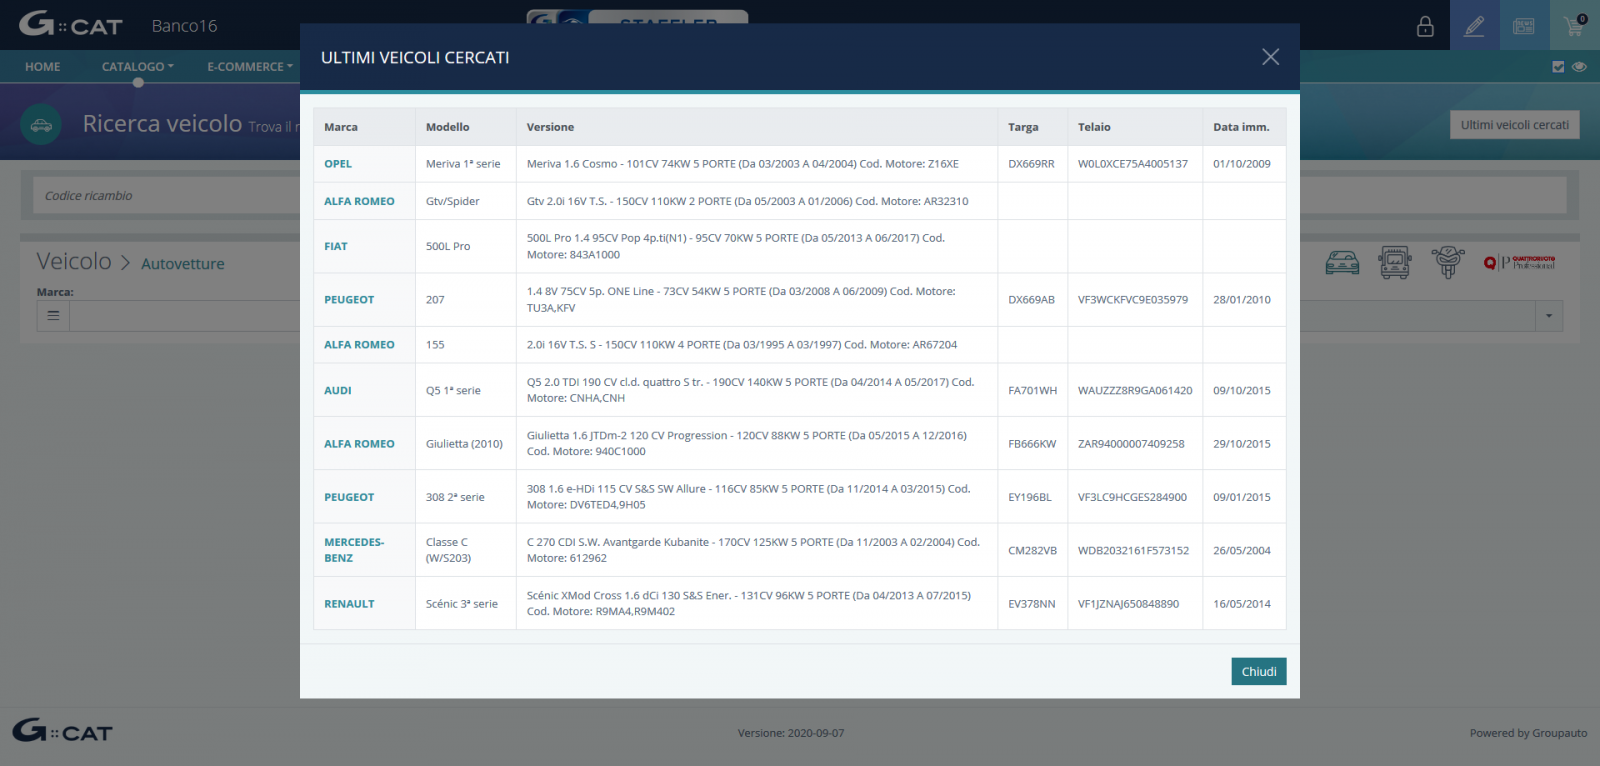Click the footer G:CAT logo
The height and width of the screenshot is (766, 1600).
(x=62, y=731)
